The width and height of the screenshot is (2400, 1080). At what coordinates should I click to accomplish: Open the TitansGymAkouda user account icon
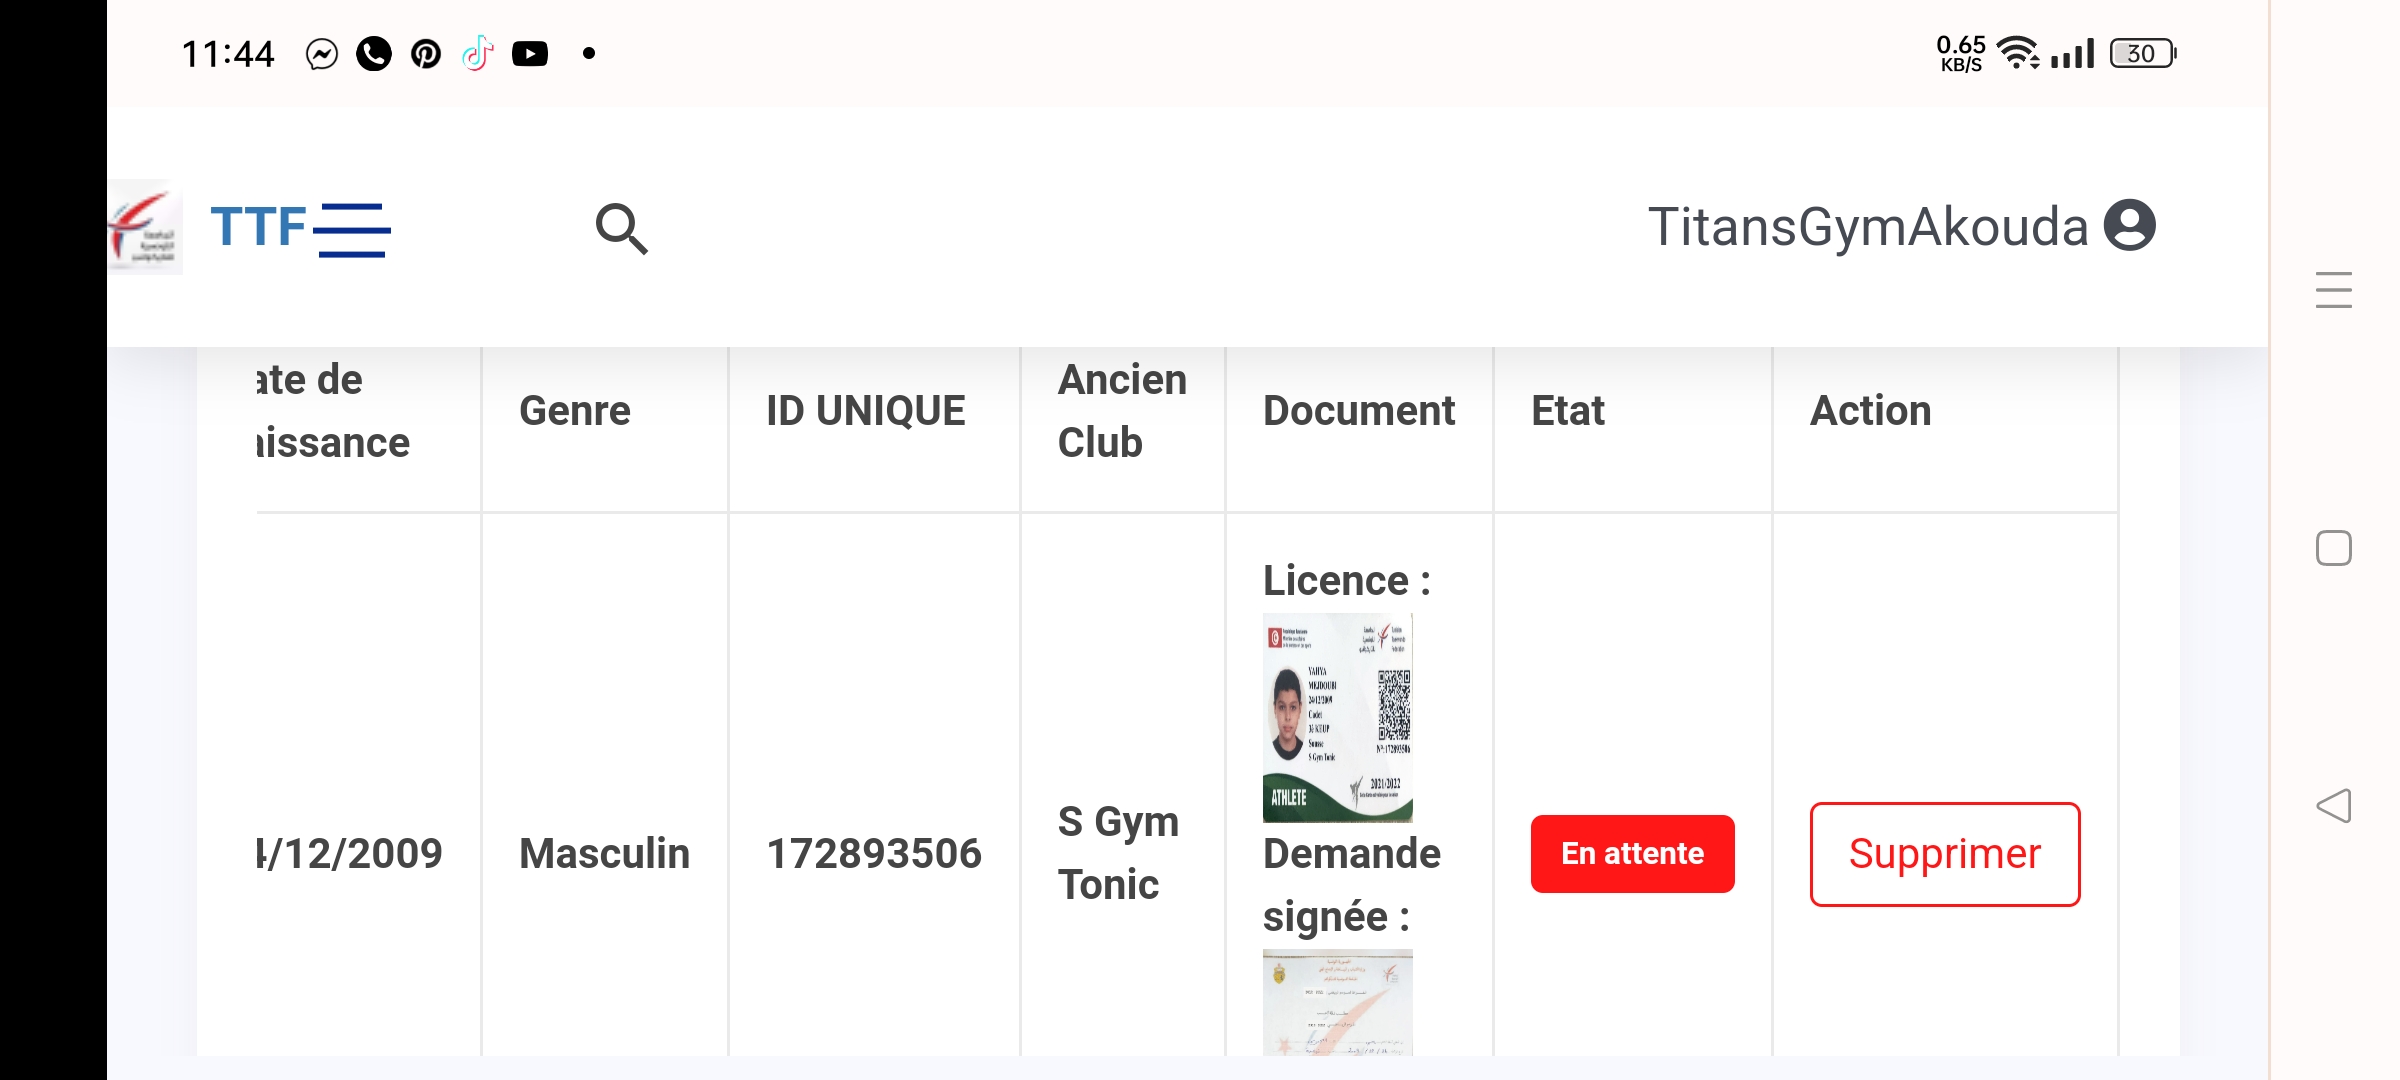2129,226
